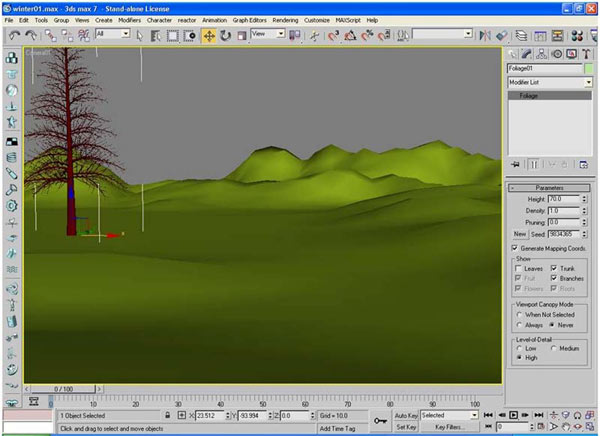The image size is (600, 436).
Task: Click the Set Keys key icon
Action: [380, 421]
